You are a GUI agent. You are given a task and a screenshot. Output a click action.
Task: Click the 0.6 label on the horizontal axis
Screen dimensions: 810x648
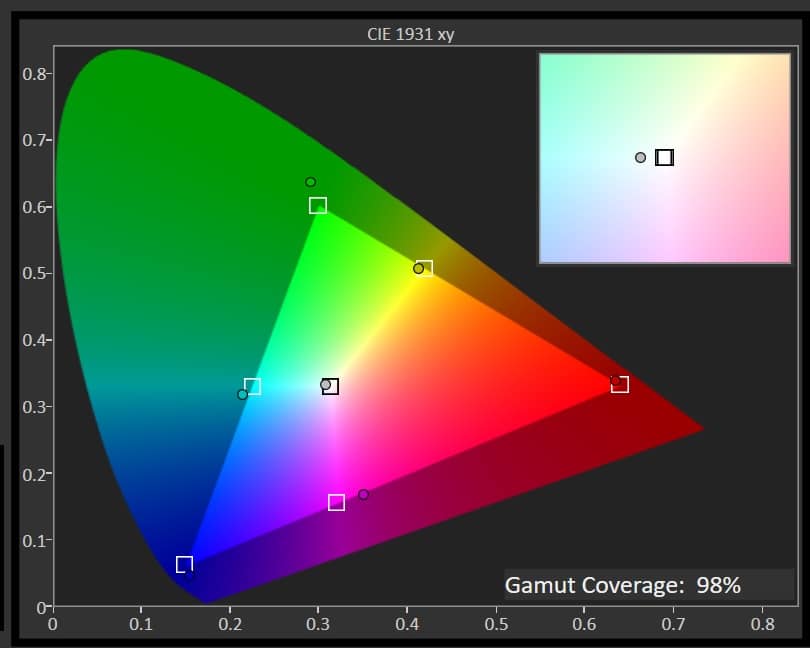(x=584, y=624)
